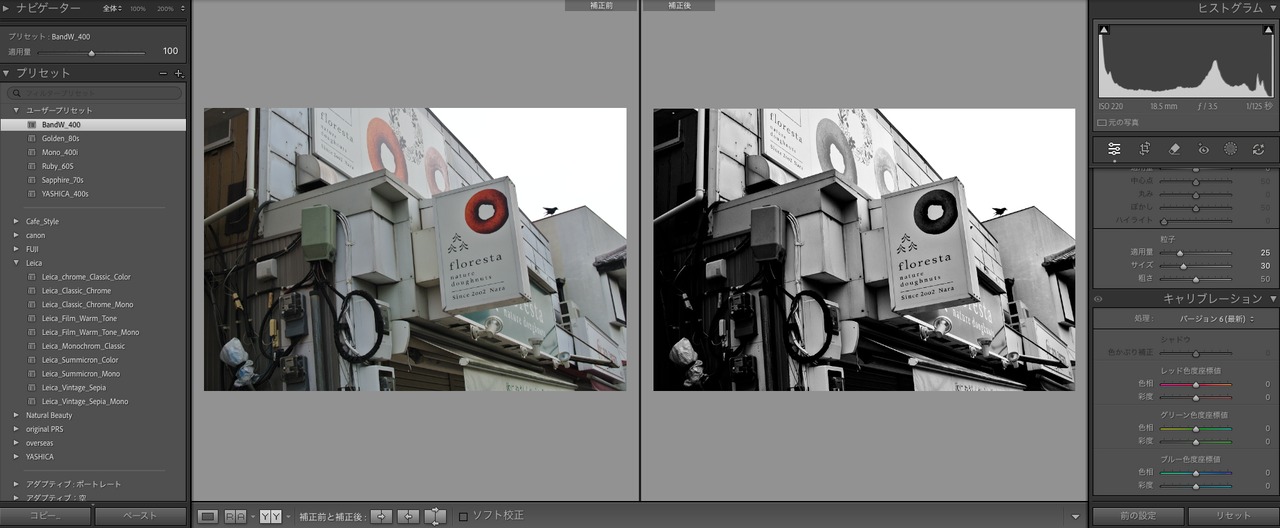Screen dimensions: 1280x528
Task: Copy before settings to after arrow button
Action: pyautogui.click(x=381, y=516)
